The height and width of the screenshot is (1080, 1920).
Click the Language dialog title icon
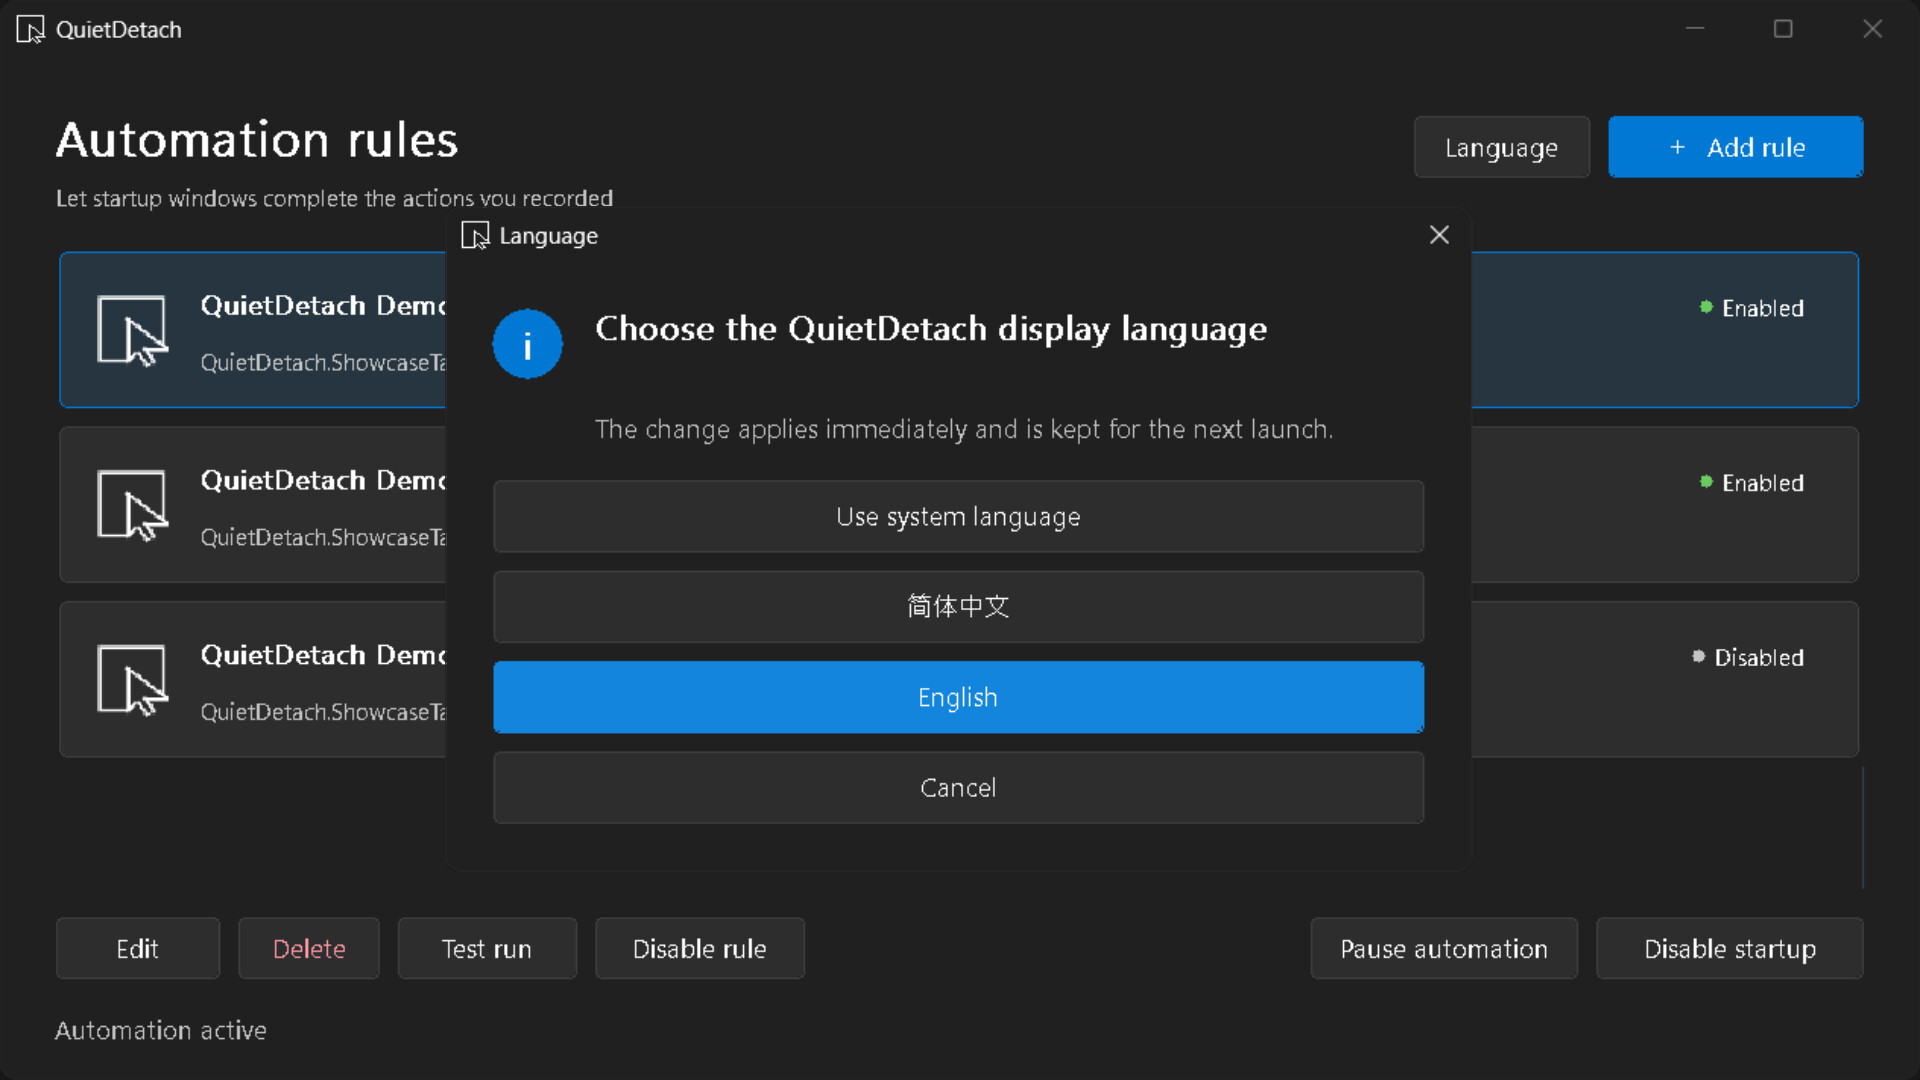click(x=475, y=235)
